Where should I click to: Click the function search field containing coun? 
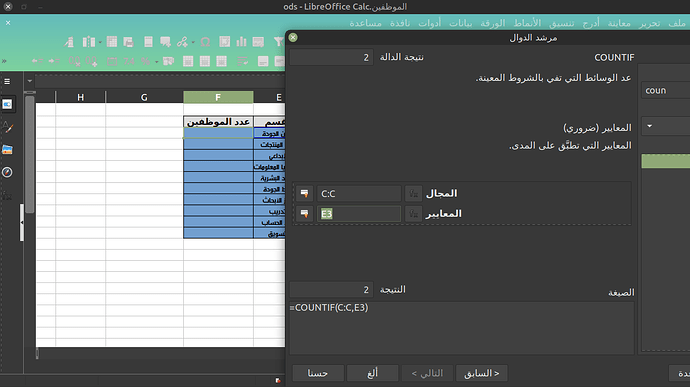(x=665, y=91)
